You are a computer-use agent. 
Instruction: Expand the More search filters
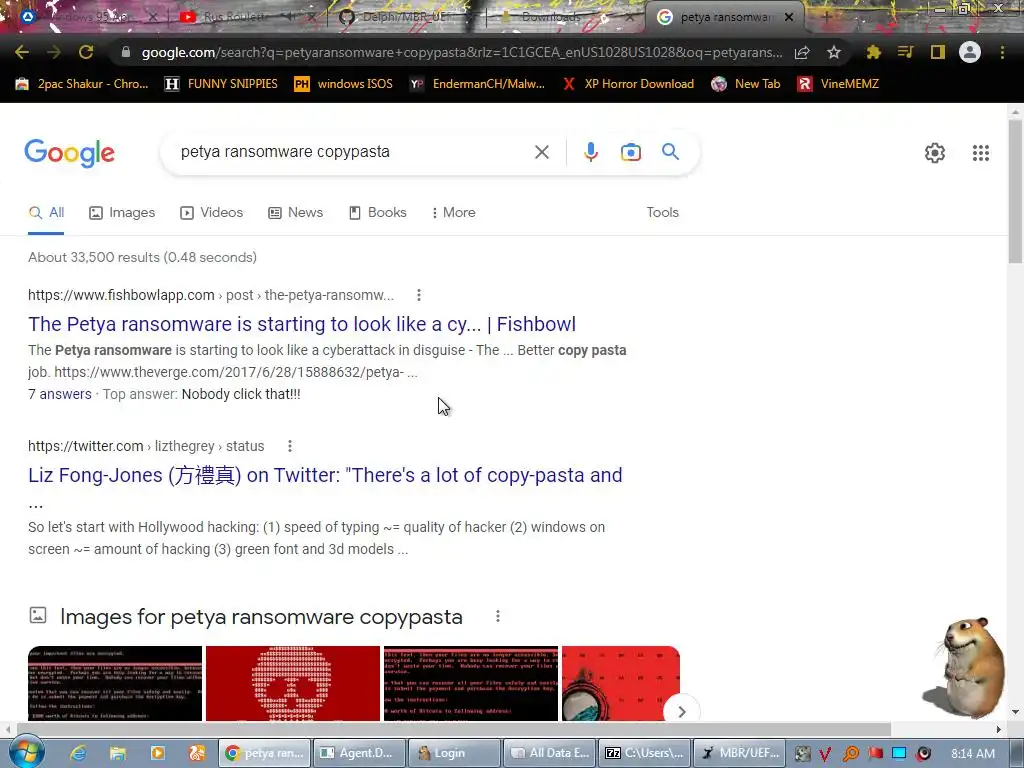click(453, 213)
